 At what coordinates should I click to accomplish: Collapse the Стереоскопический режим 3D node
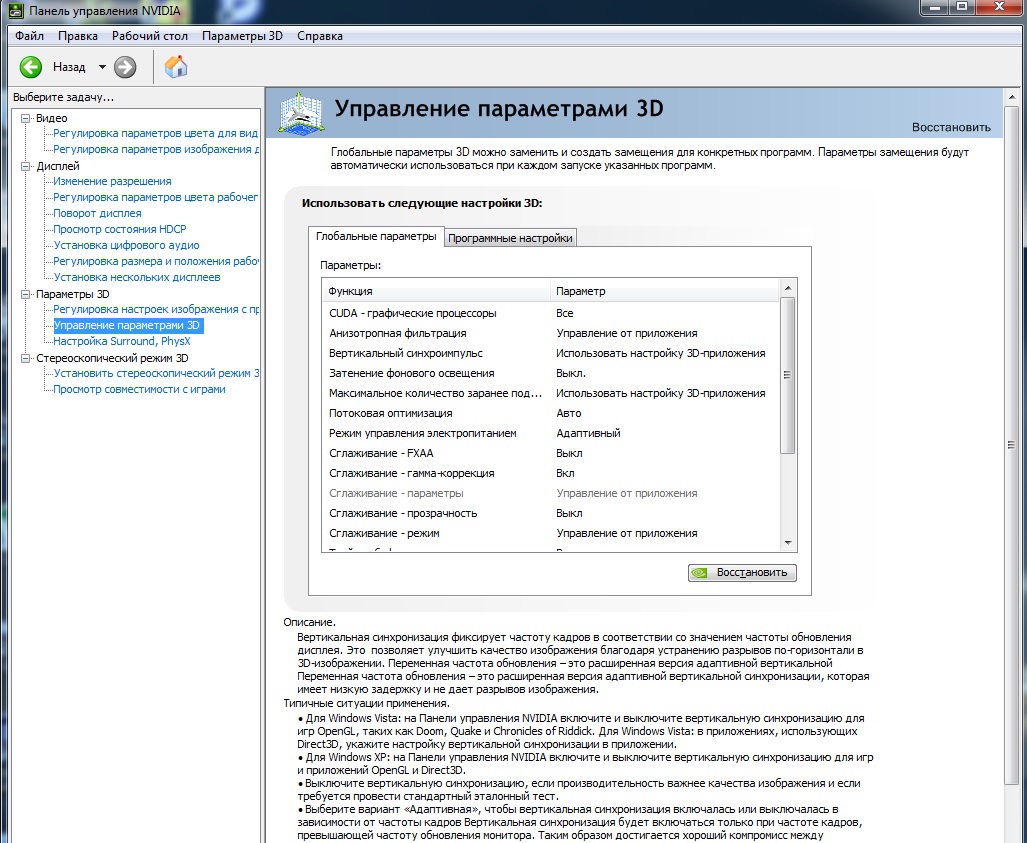[x=26, y=358]
